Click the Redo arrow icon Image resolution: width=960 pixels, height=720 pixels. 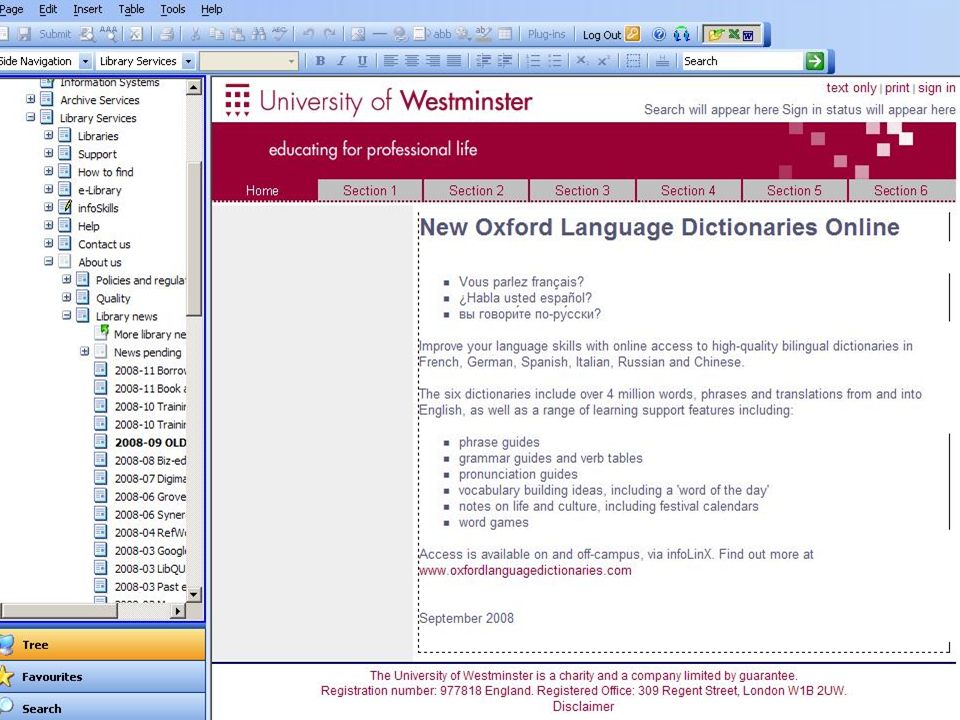click(x=330, y=34)
